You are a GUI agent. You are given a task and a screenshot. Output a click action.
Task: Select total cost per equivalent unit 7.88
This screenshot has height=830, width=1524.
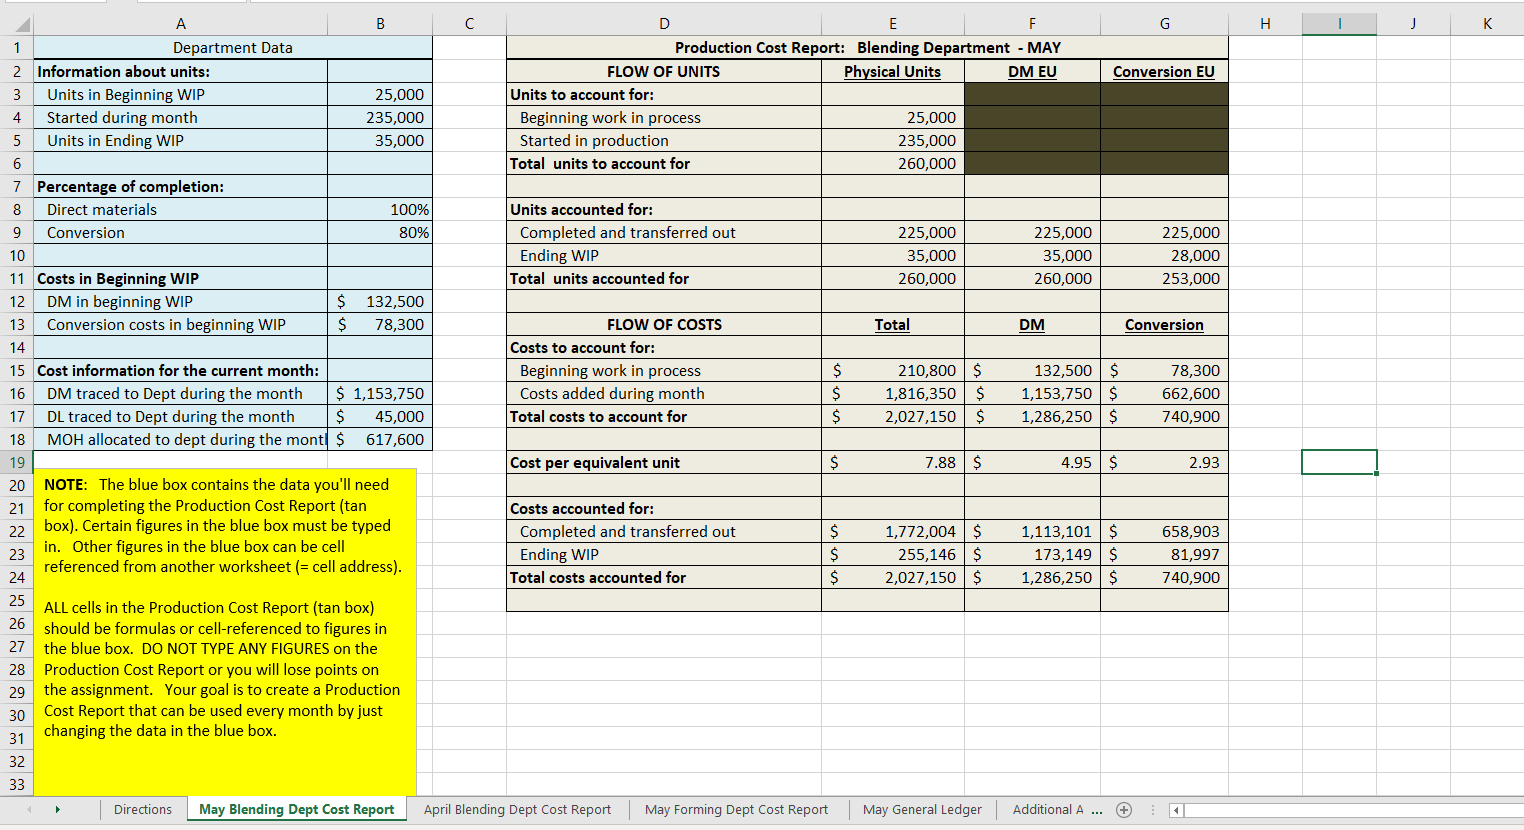pos(893,462)
